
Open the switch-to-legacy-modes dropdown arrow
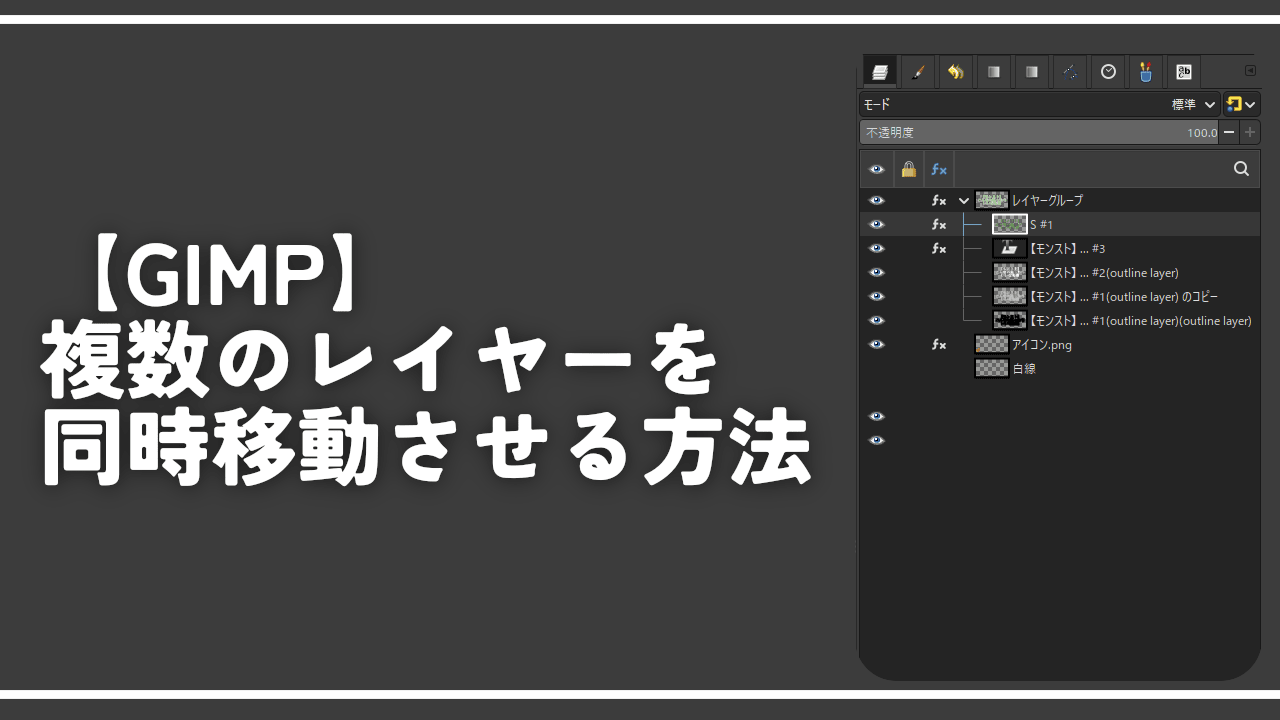click(1249, 104)
